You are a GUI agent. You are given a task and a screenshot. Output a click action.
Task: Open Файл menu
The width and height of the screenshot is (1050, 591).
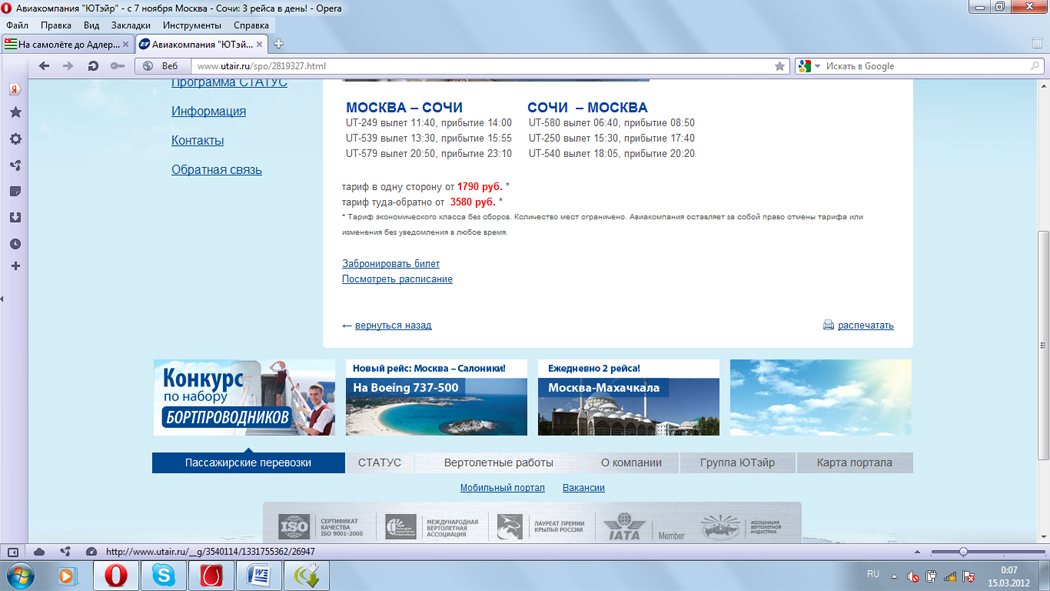coord(17,25)
